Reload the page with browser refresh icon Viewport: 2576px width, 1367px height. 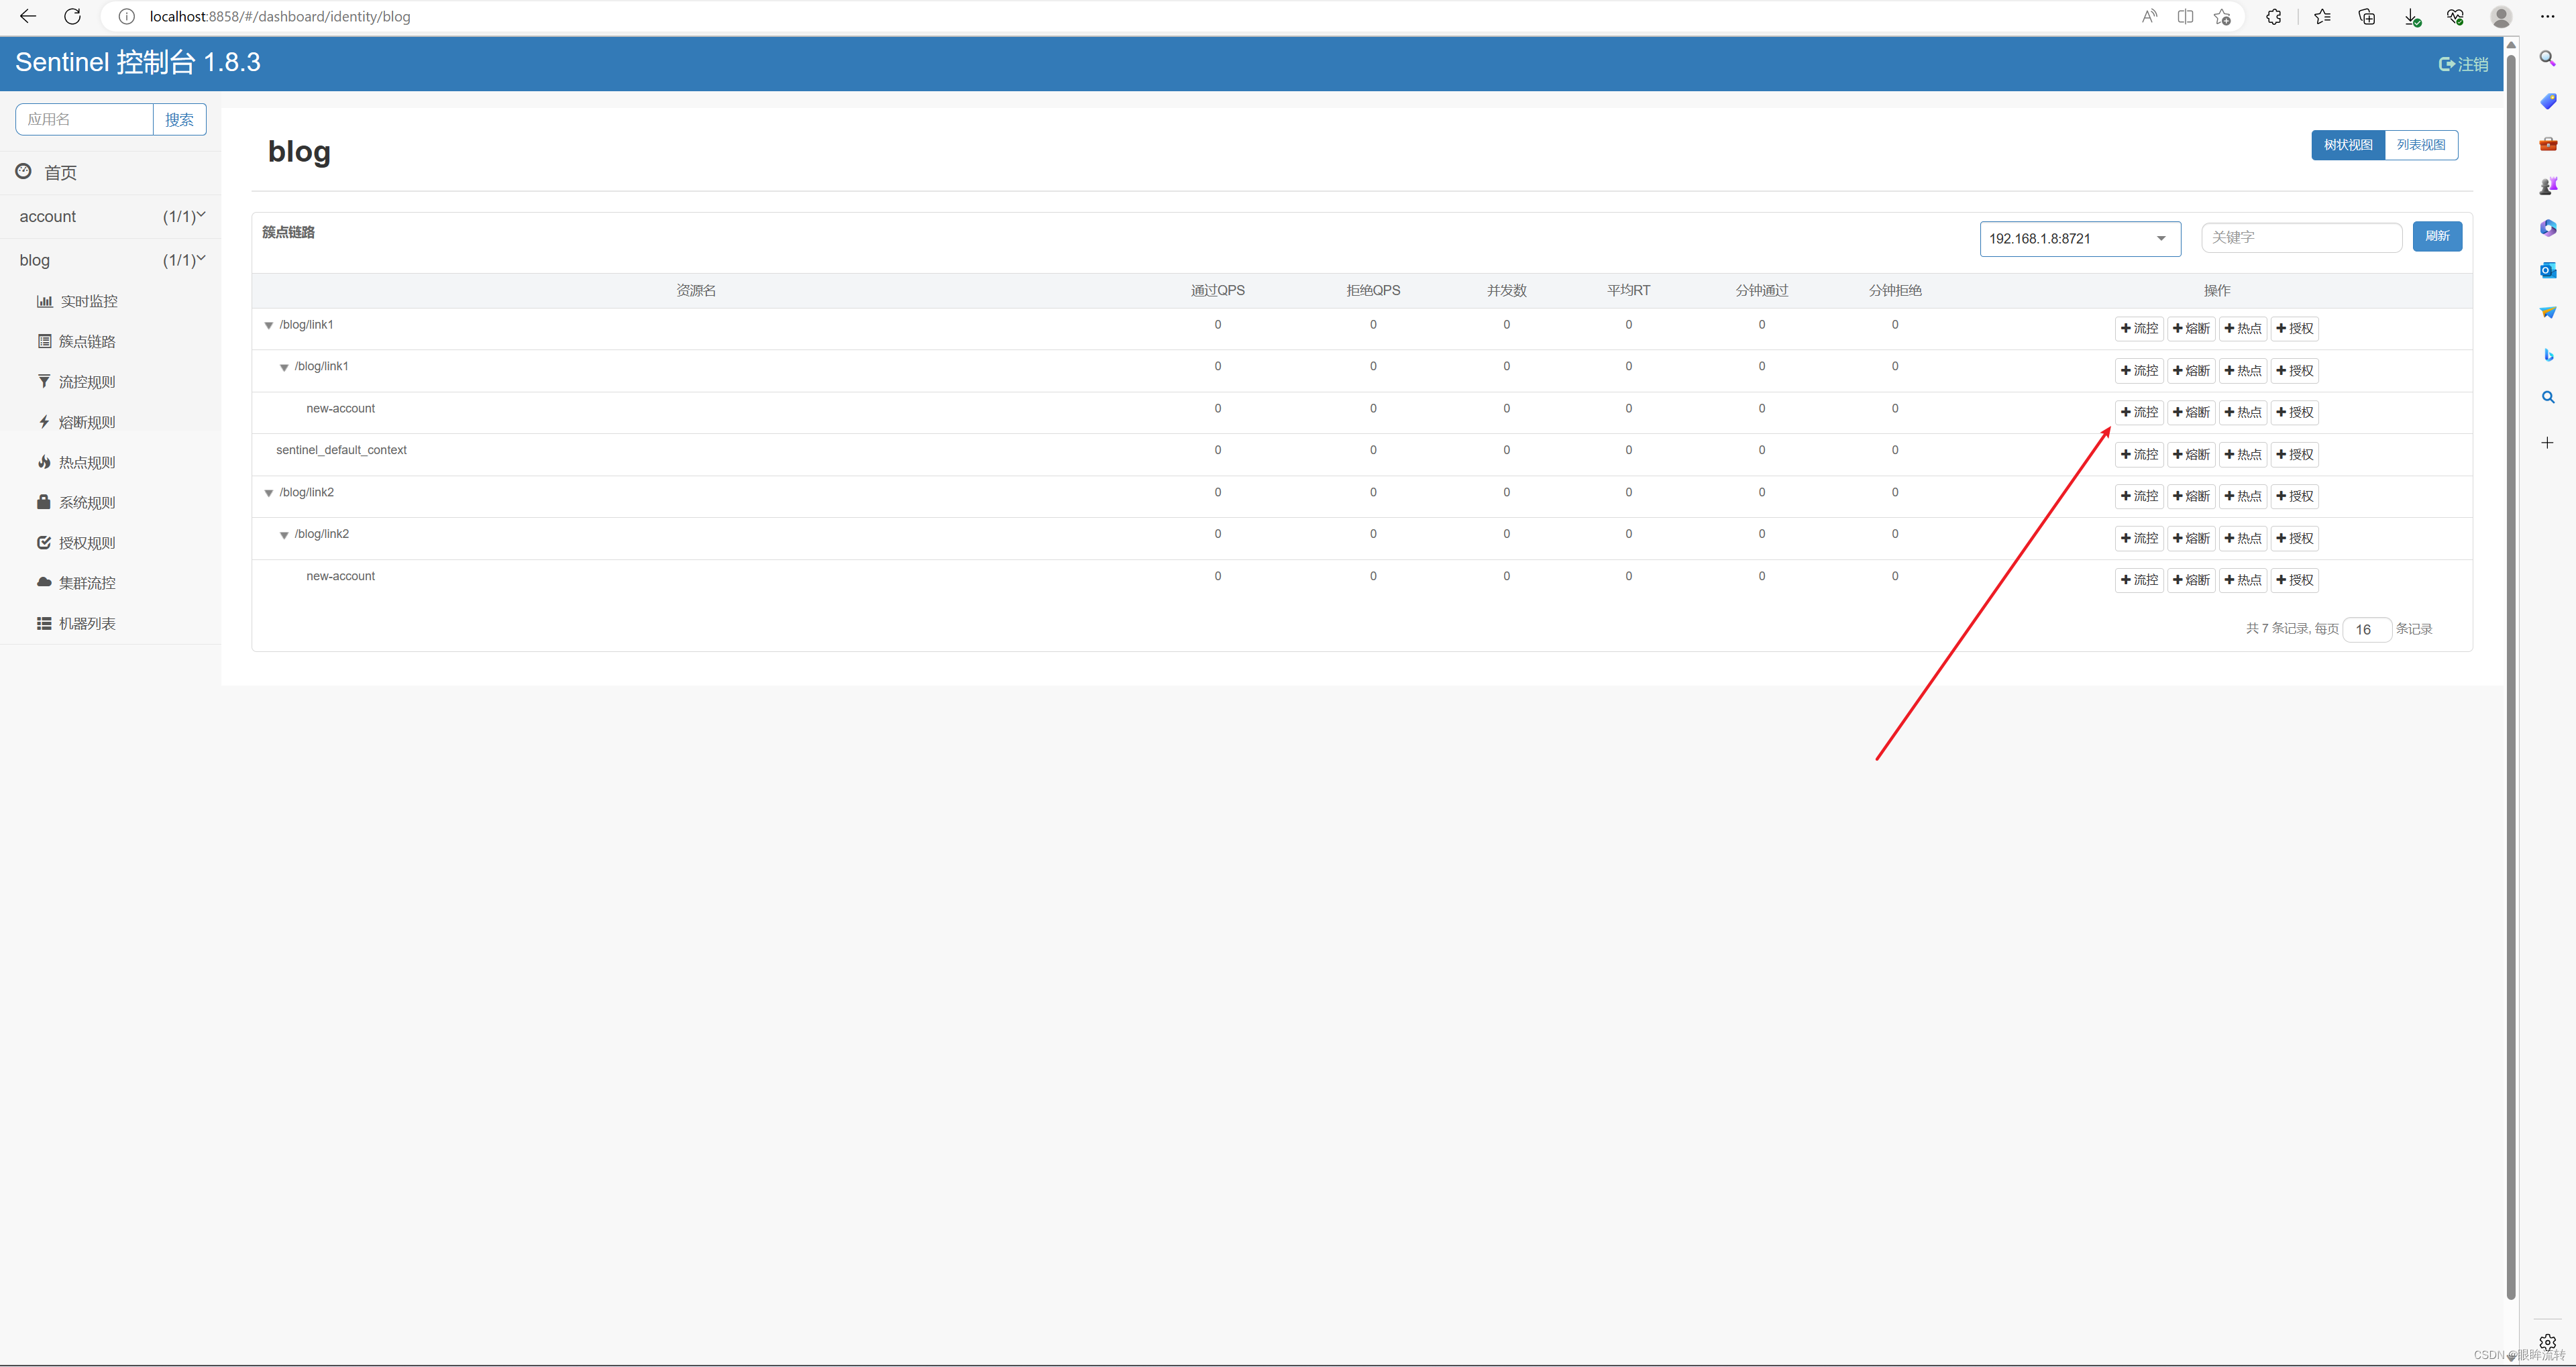[72, 16]
